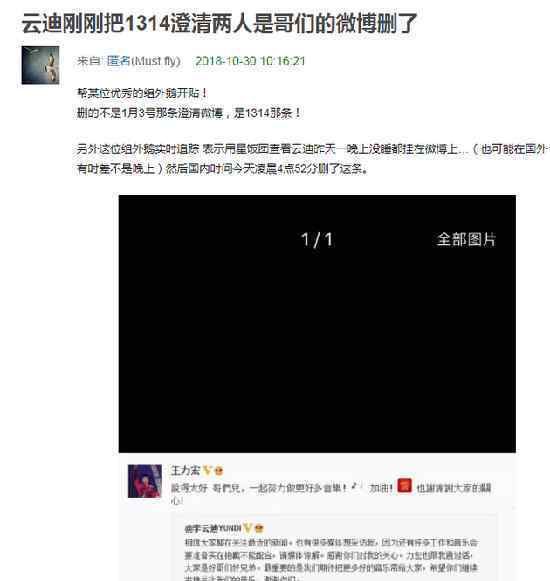The height and width of the screenshot is (581, 550).
Task: Click 王力宏's reply text starting 說得太好
Action: tap(331, 493)
